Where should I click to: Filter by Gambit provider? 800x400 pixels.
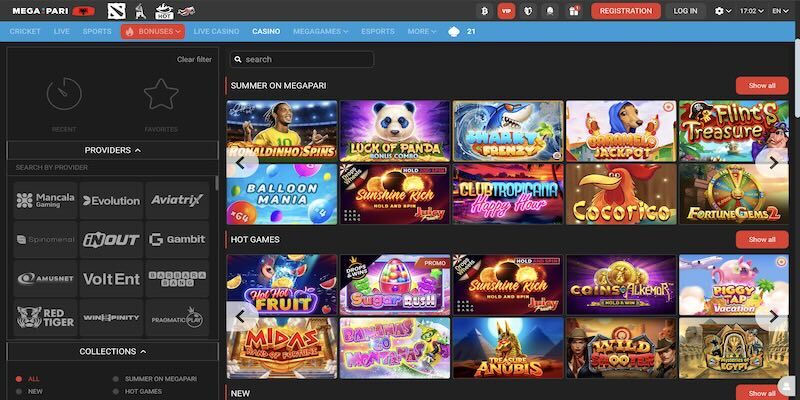177,239
